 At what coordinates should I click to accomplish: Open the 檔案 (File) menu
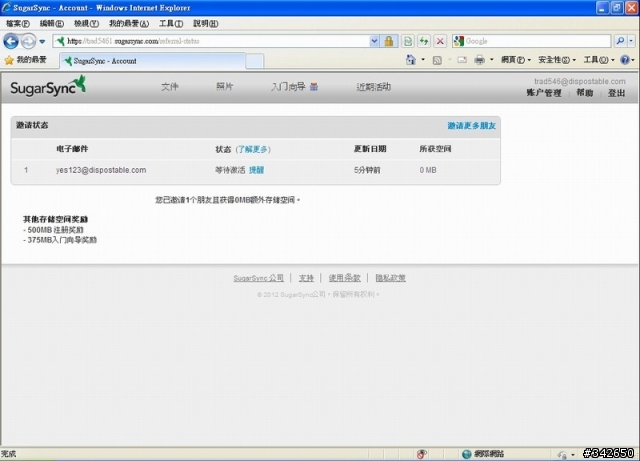18,24
